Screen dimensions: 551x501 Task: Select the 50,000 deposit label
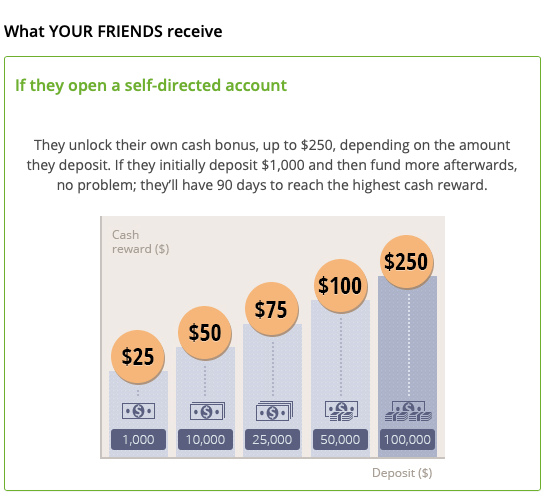click(x=340, y=440)
